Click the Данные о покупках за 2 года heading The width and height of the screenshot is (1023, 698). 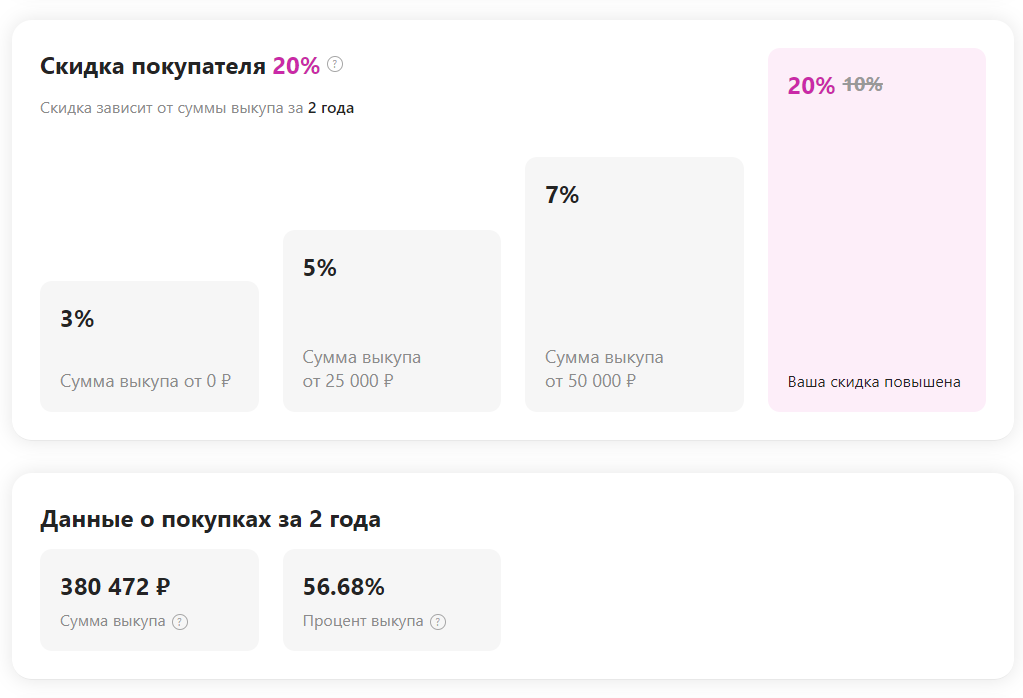[210, 520]
